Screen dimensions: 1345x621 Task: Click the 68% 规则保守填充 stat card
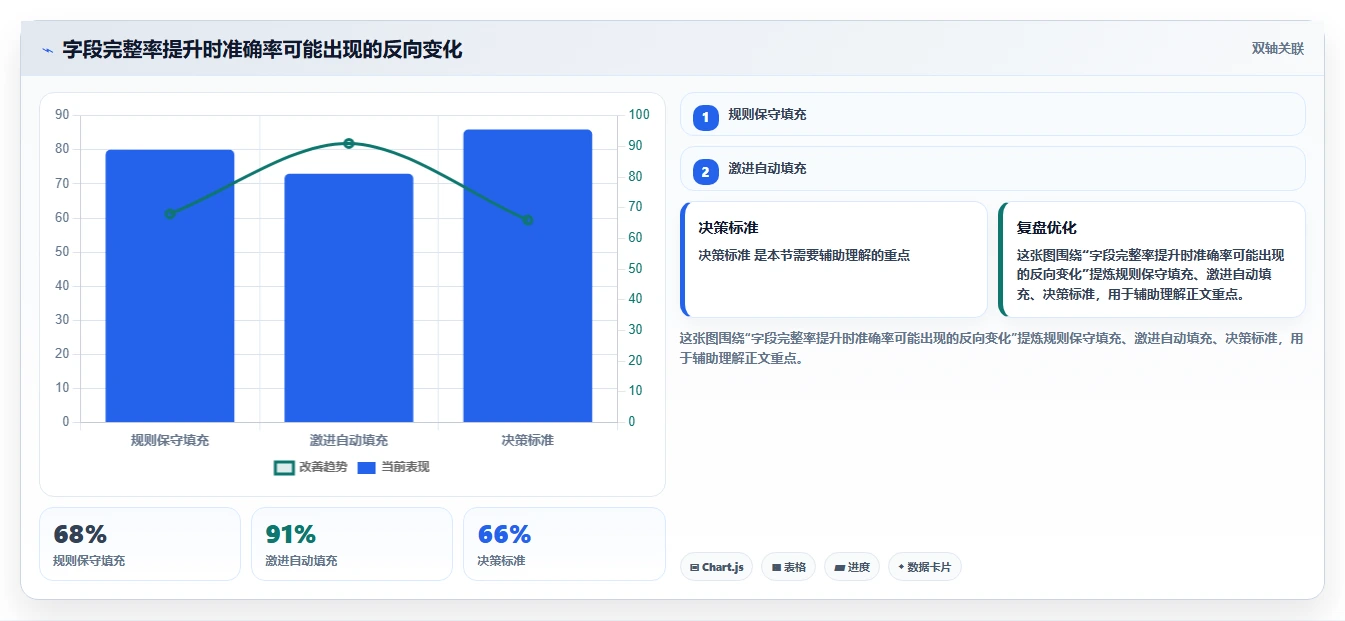(140, 543)
